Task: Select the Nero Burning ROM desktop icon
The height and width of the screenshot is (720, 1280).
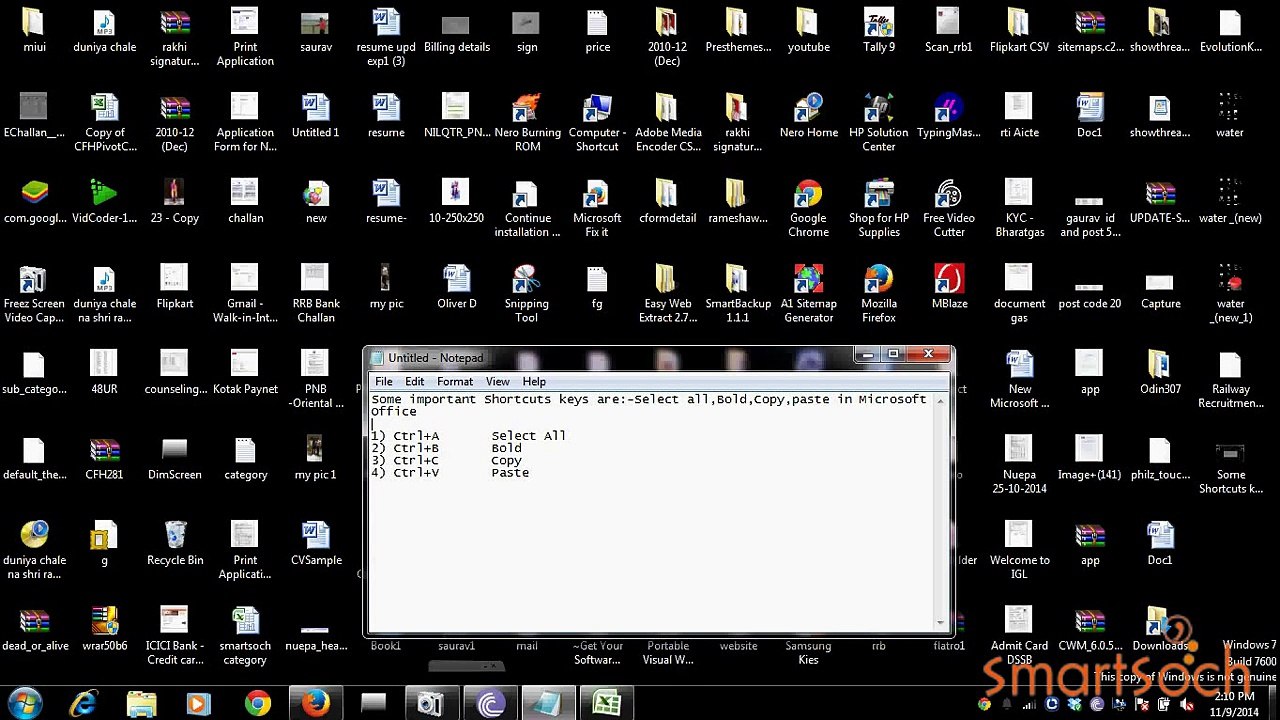Action: click(527, 123)
